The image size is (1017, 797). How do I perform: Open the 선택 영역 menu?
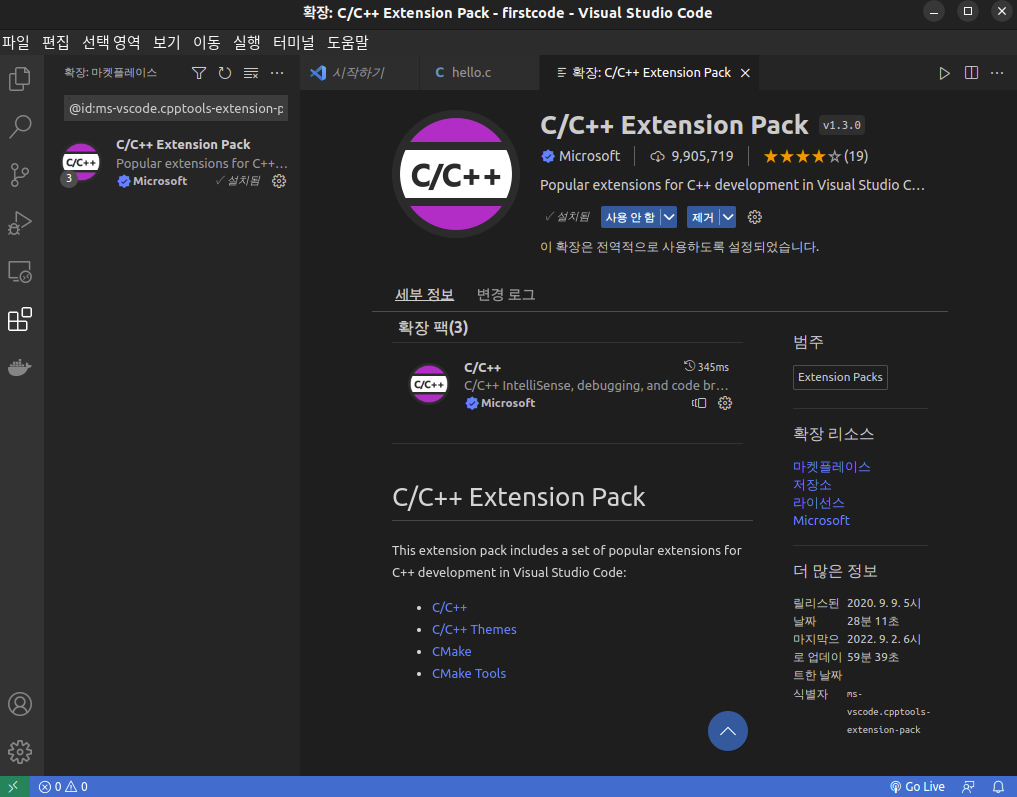click(111, 43)
